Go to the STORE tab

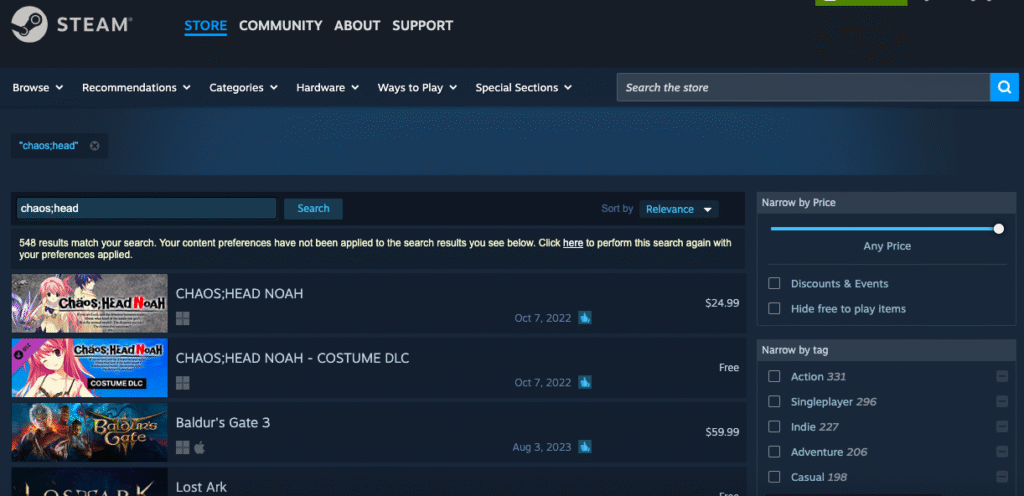tap(206, 26)
